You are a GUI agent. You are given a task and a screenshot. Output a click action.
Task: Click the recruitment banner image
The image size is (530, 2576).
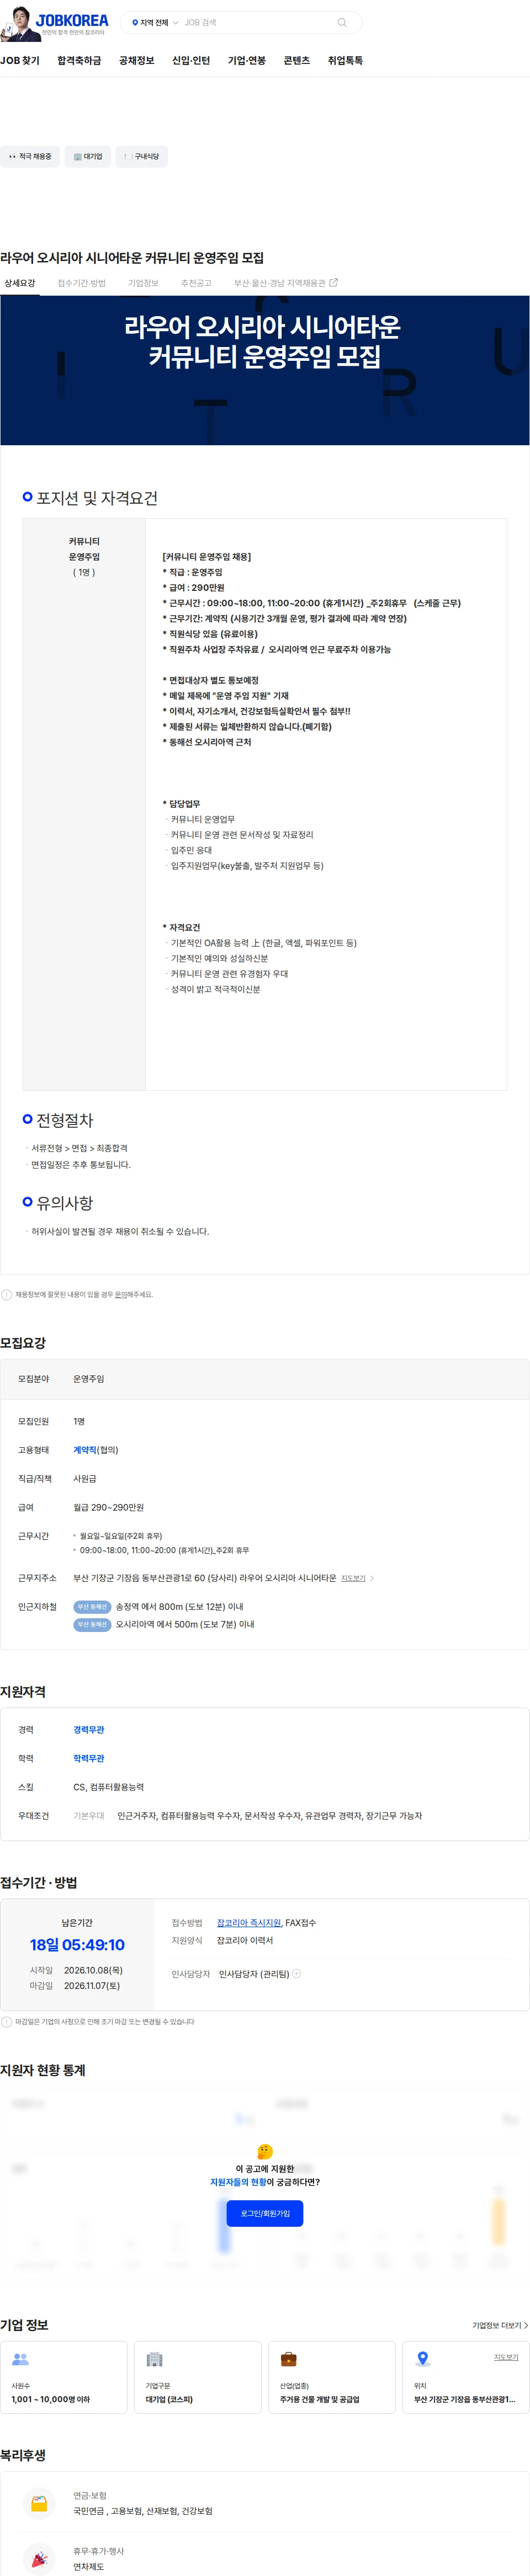(x=265, y=370)
